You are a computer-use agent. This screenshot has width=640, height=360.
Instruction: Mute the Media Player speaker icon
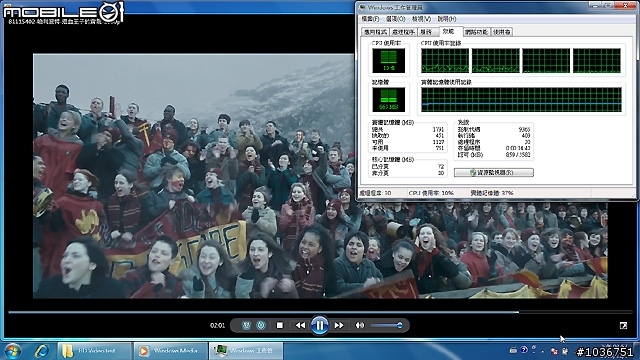click(360, 325)
